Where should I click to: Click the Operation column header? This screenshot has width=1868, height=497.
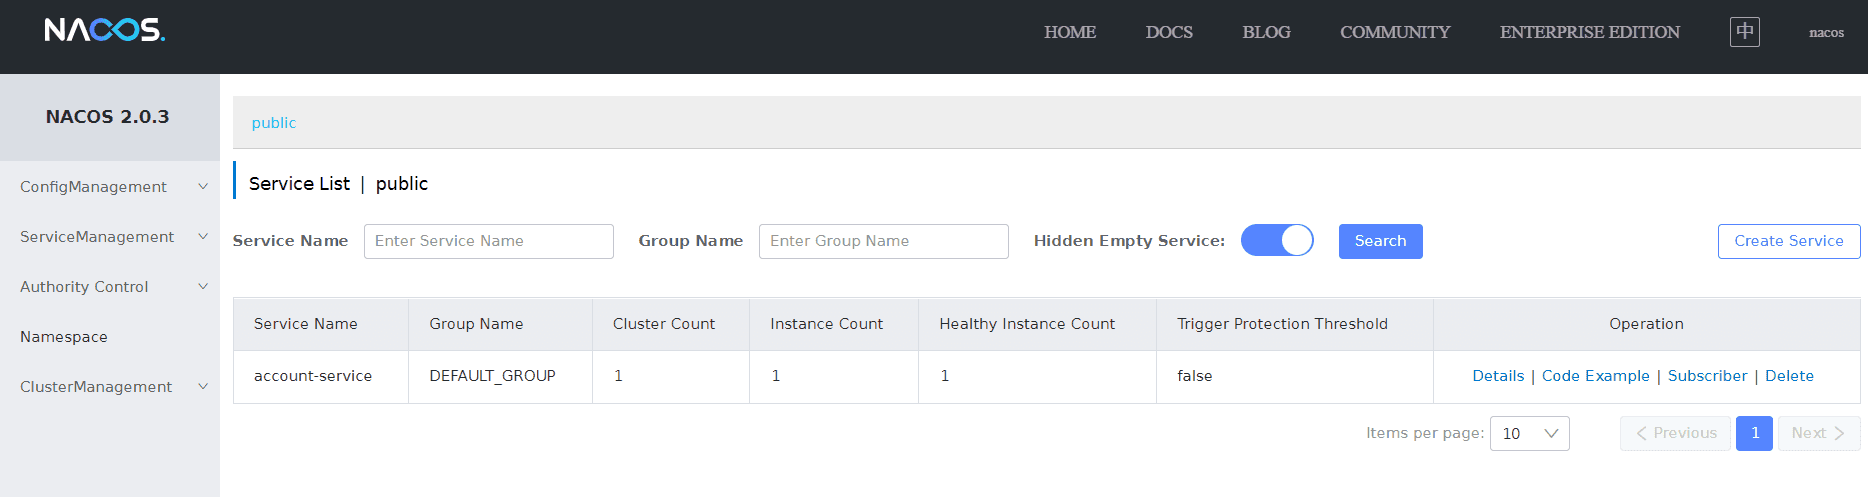pyautogui.click(x=1646, y=324)
